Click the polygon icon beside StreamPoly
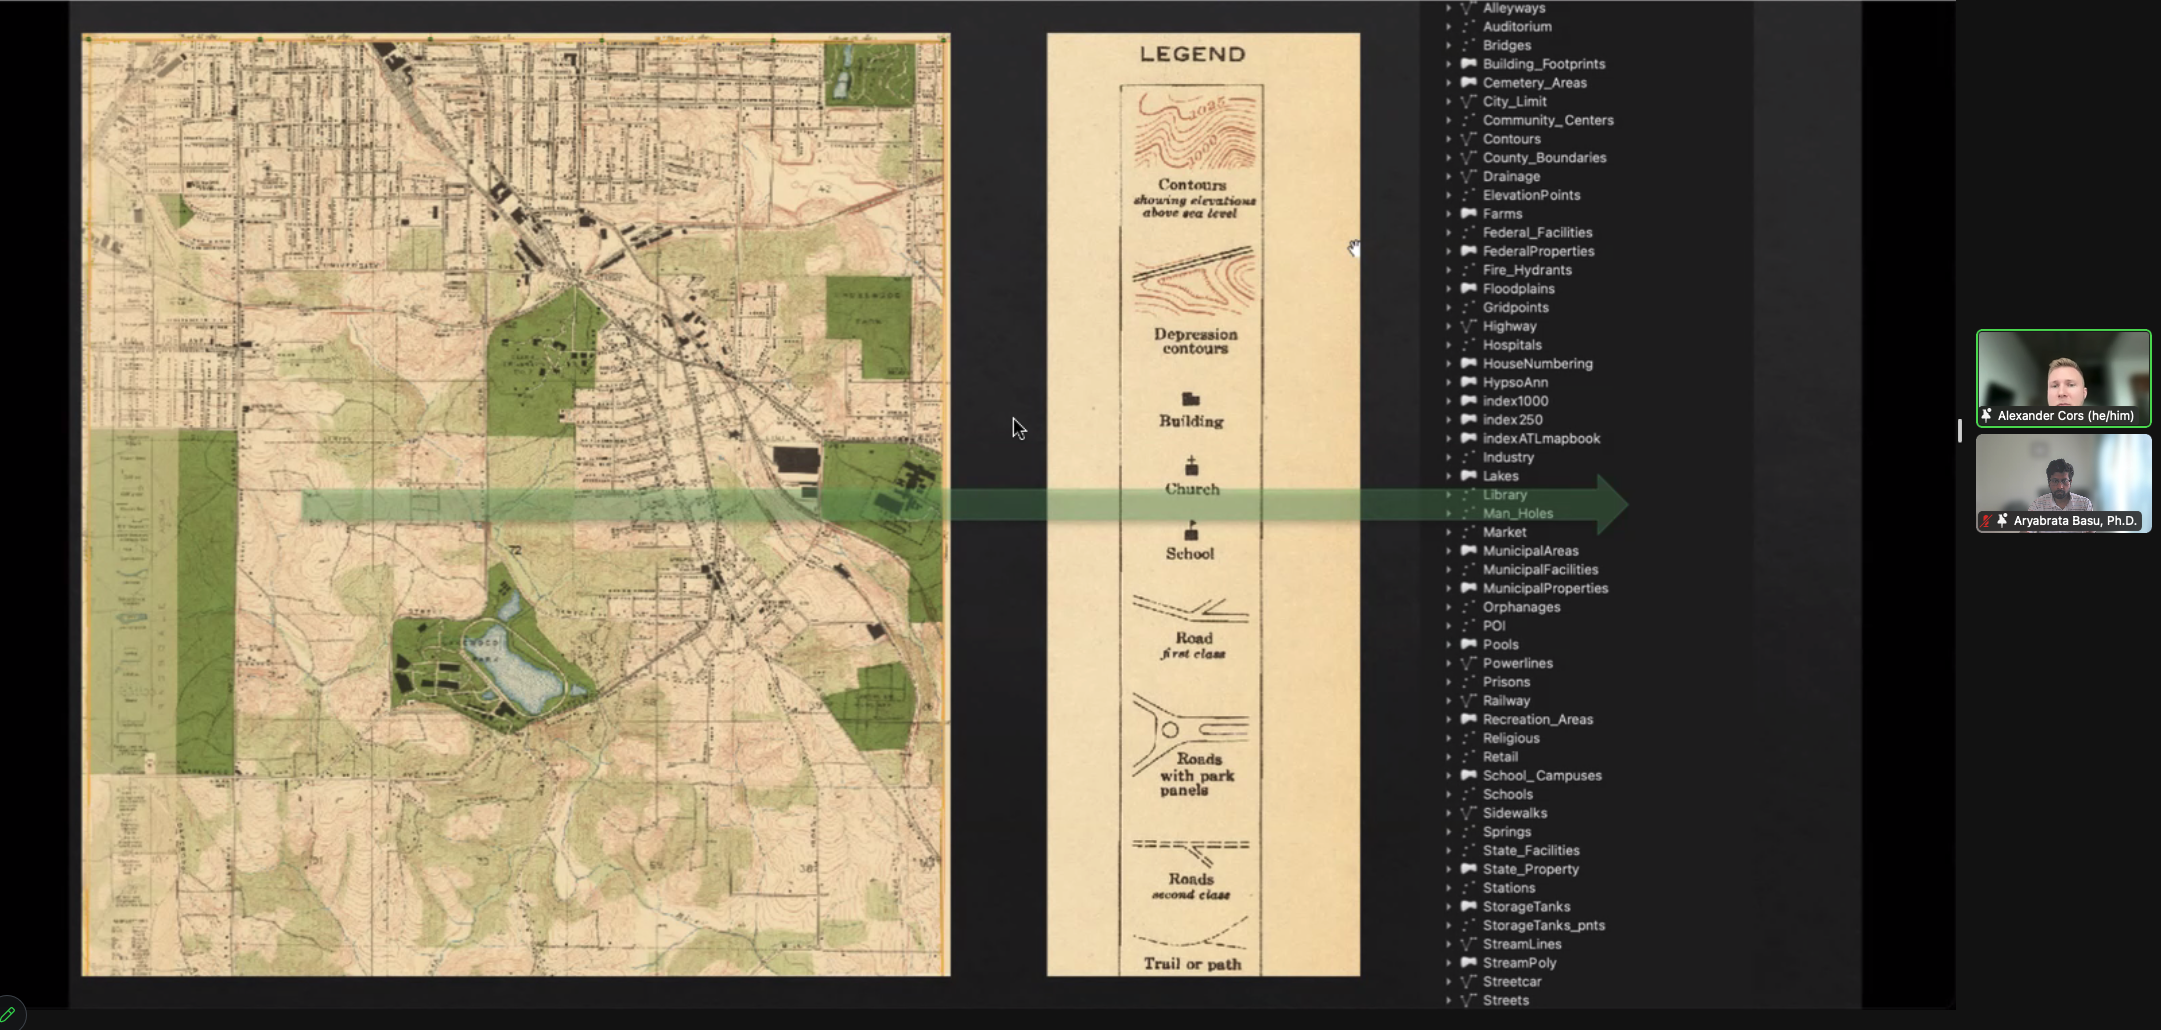The width and height of the screenshot is (2161, 1030). point(1469,963)
